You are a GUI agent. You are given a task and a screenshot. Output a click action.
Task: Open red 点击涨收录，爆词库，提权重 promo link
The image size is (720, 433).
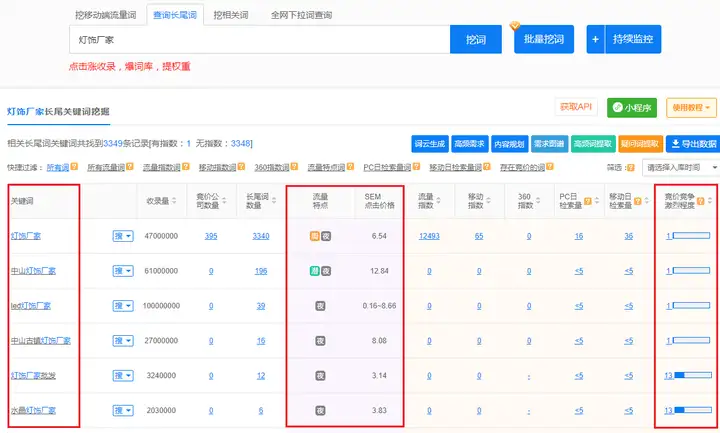(129, 67)
